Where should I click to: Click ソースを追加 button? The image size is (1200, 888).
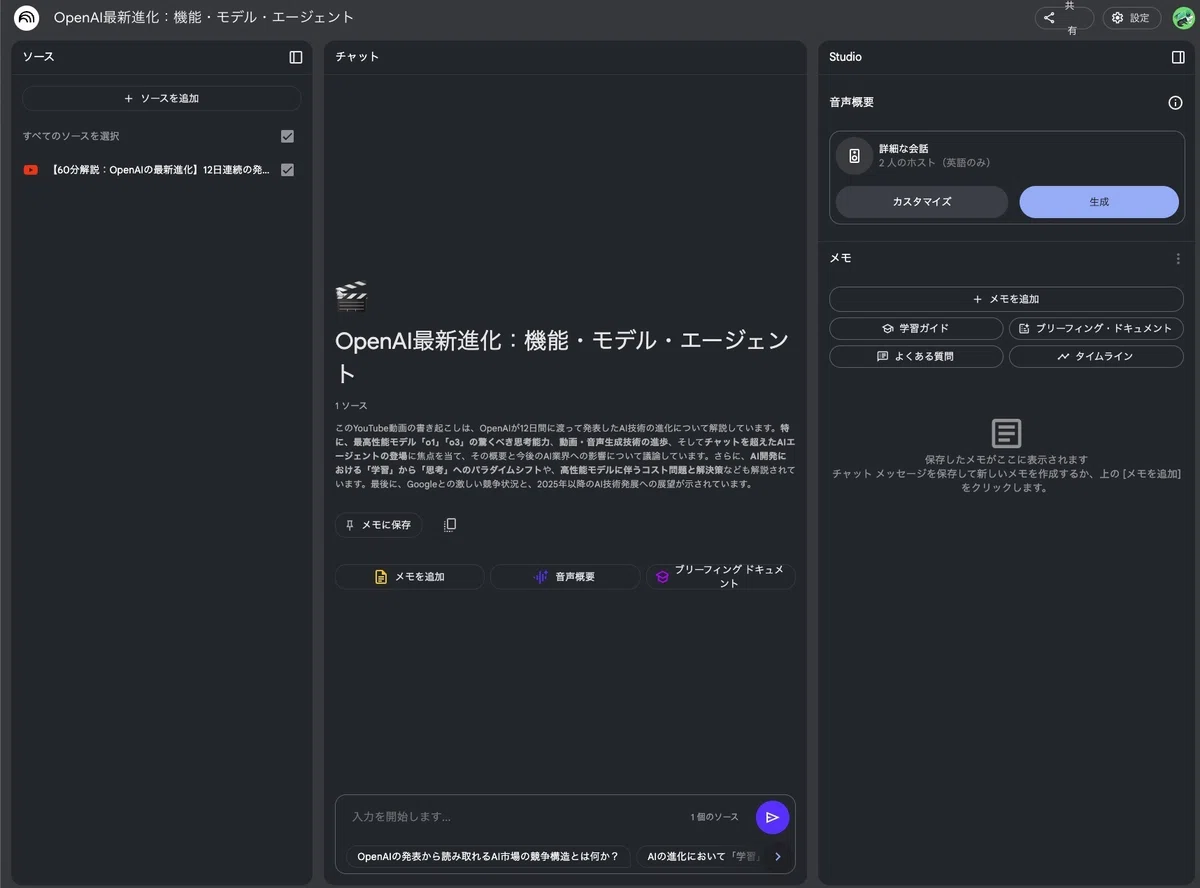[162, 98]
